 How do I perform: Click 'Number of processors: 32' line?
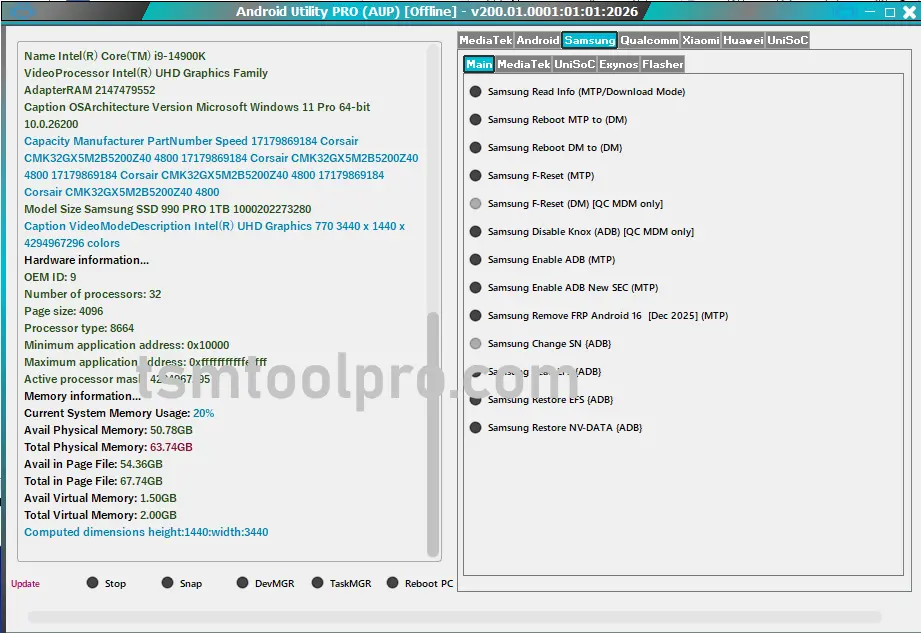pyautogui.click(x=93, y=295)
